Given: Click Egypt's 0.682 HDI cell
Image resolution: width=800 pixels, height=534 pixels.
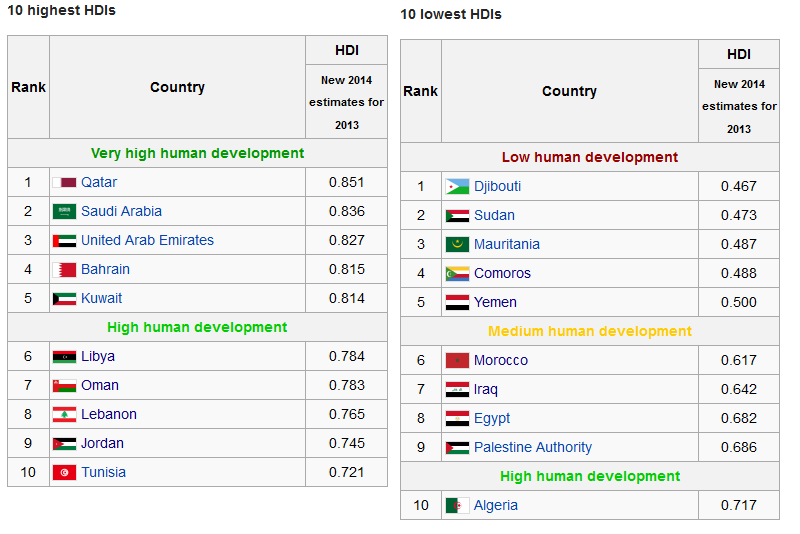Looking at the screenshot, I should point(739,419).
